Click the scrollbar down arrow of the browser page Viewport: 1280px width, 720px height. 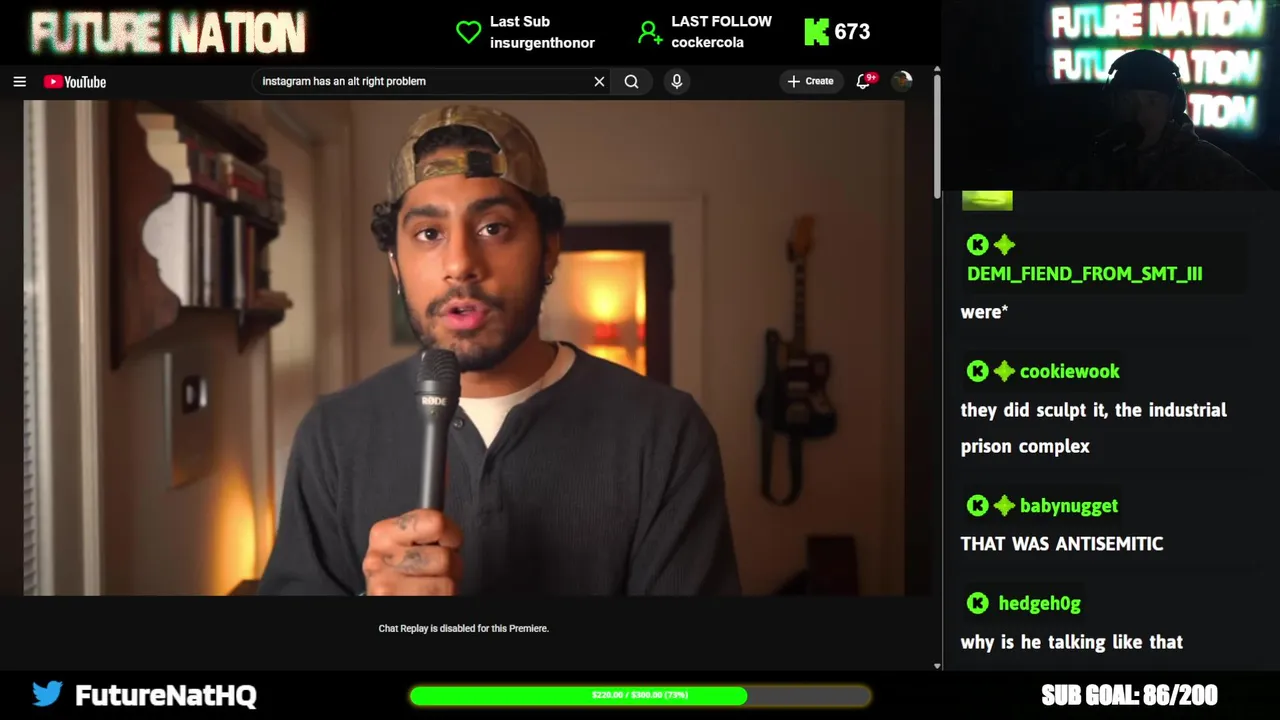[x=937, y=666]
